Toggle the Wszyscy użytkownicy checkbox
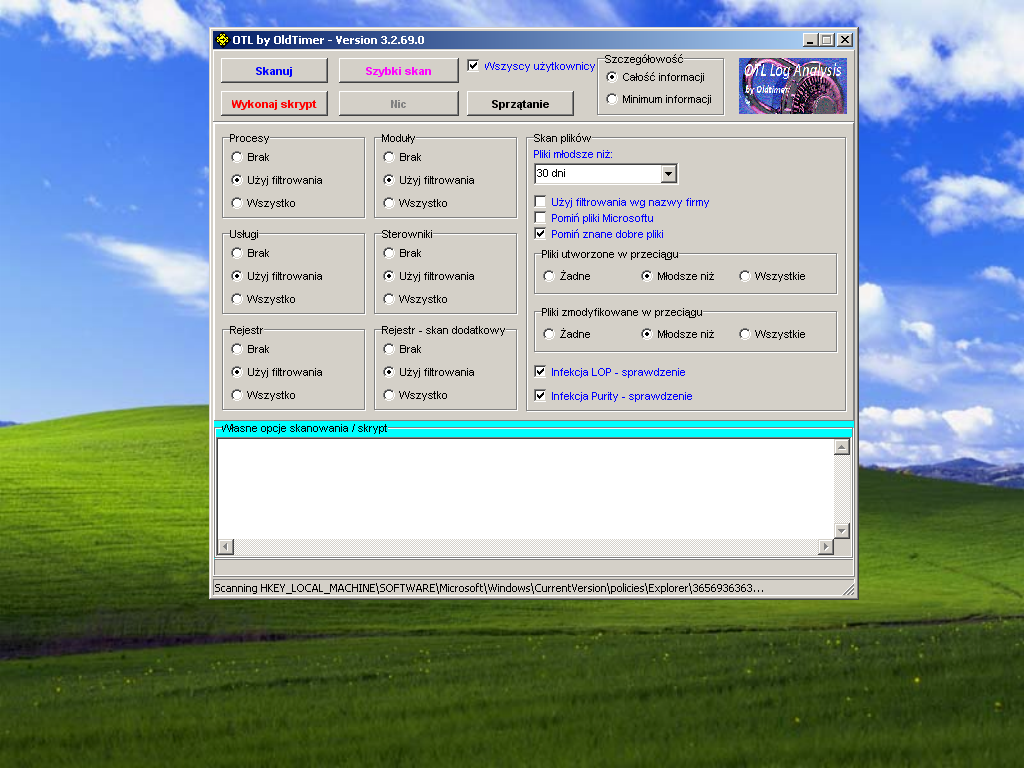Image resolution: width=1024 pixels, height=768 pixels. click(473, 66)
